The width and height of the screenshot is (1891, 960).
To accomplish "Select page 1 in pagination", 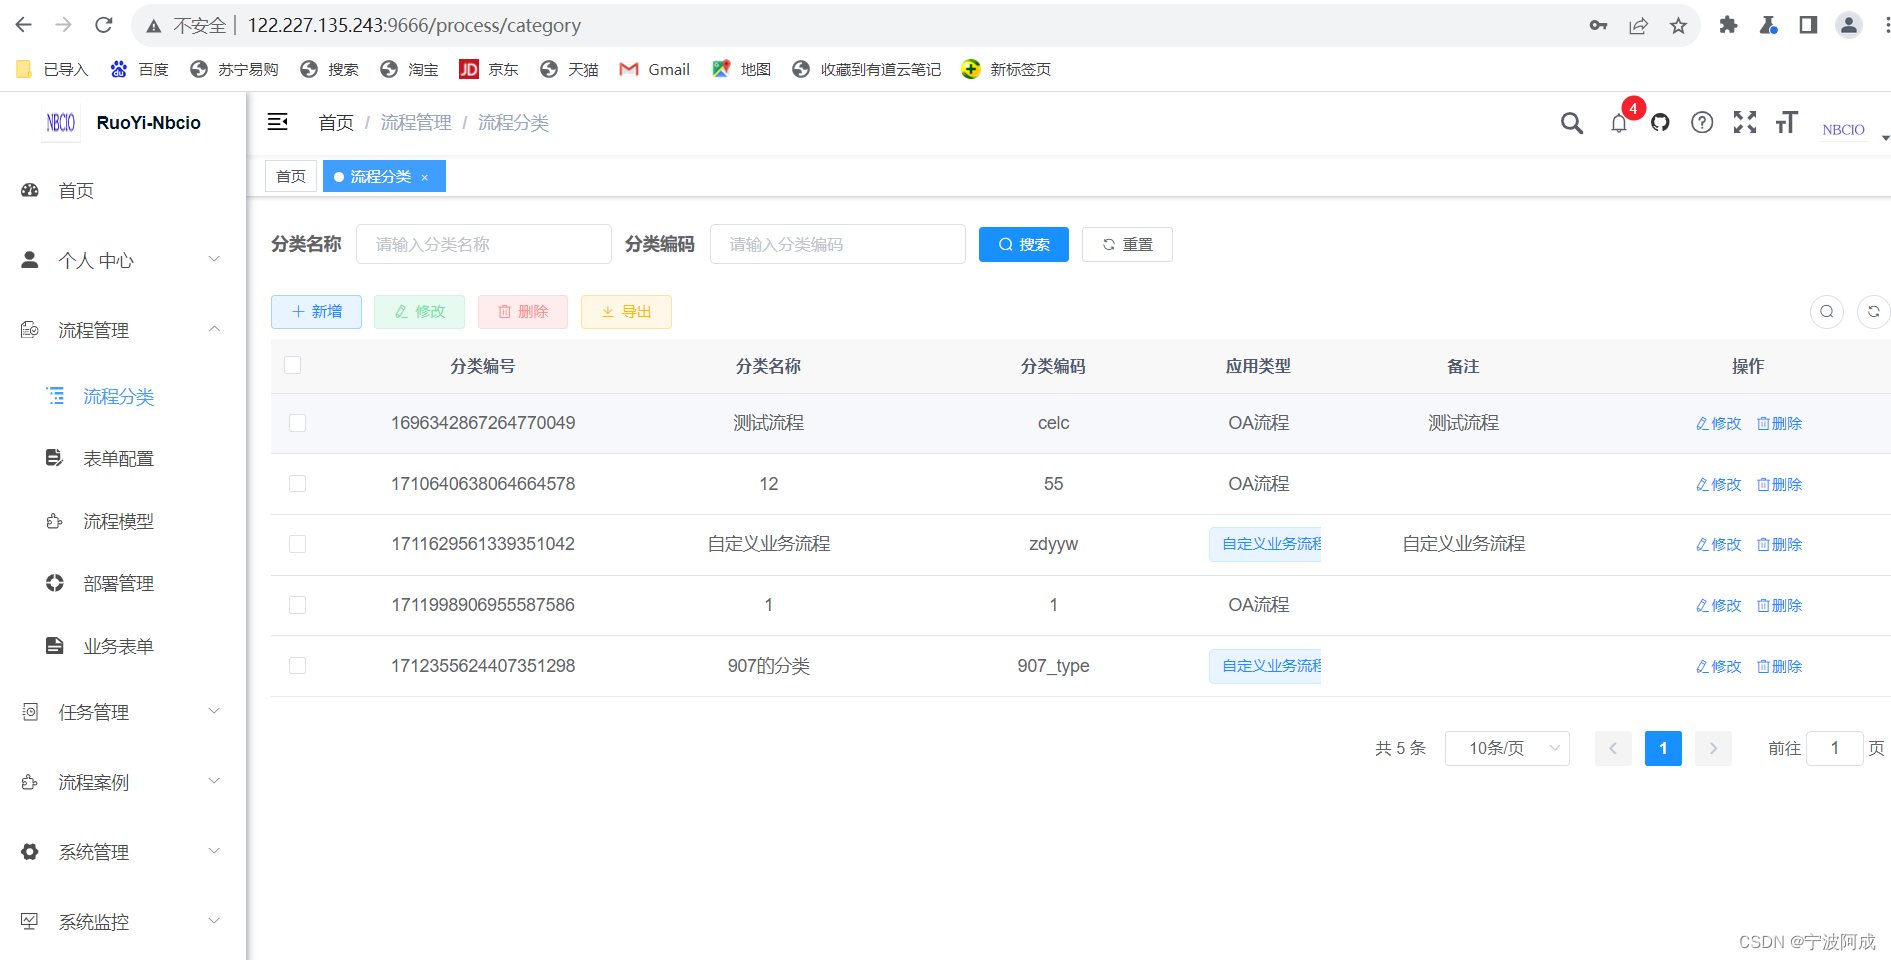I will point(1663,748).
